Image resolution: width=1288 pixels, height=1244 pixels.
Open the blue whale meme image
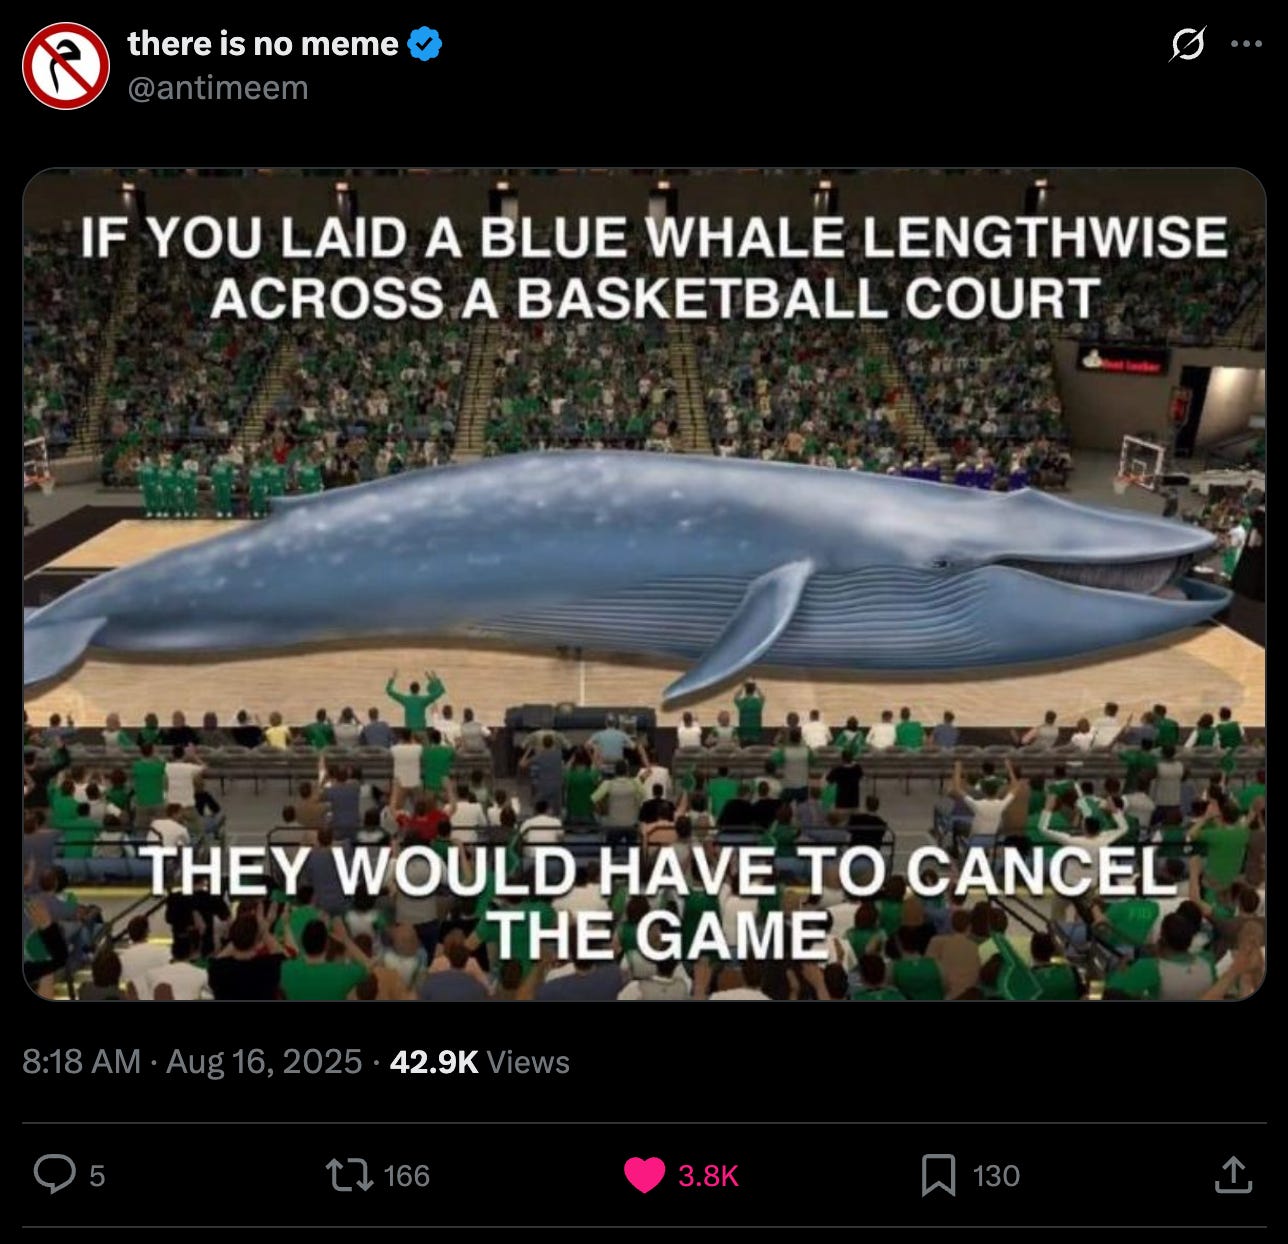[644, 584]
